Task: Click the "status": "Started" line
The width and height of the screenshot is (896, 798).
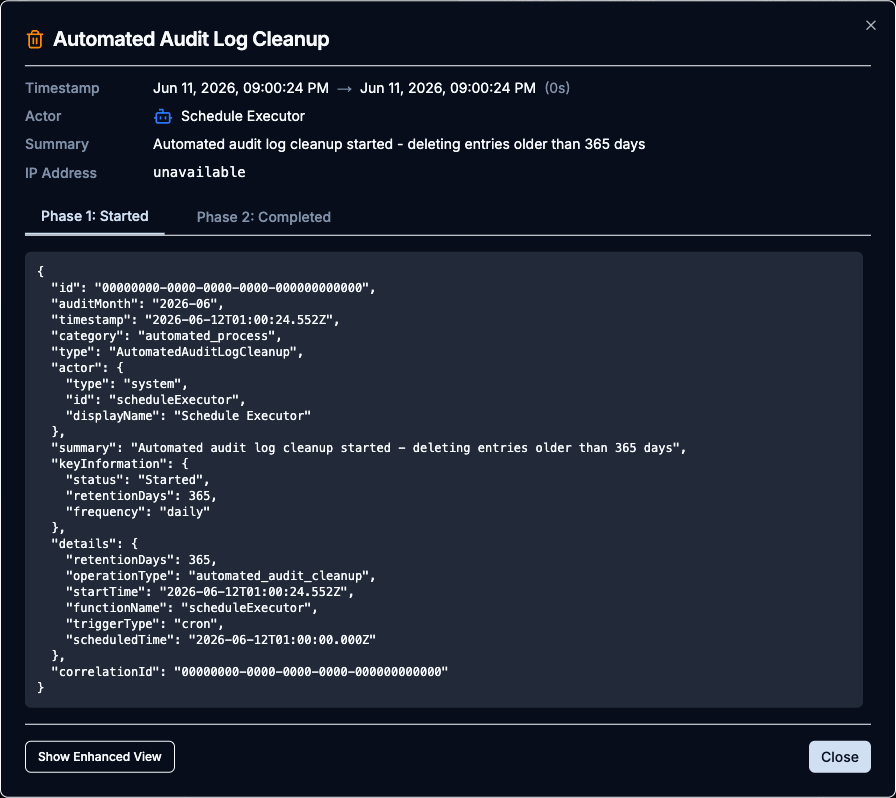Action: coord(138,480)
